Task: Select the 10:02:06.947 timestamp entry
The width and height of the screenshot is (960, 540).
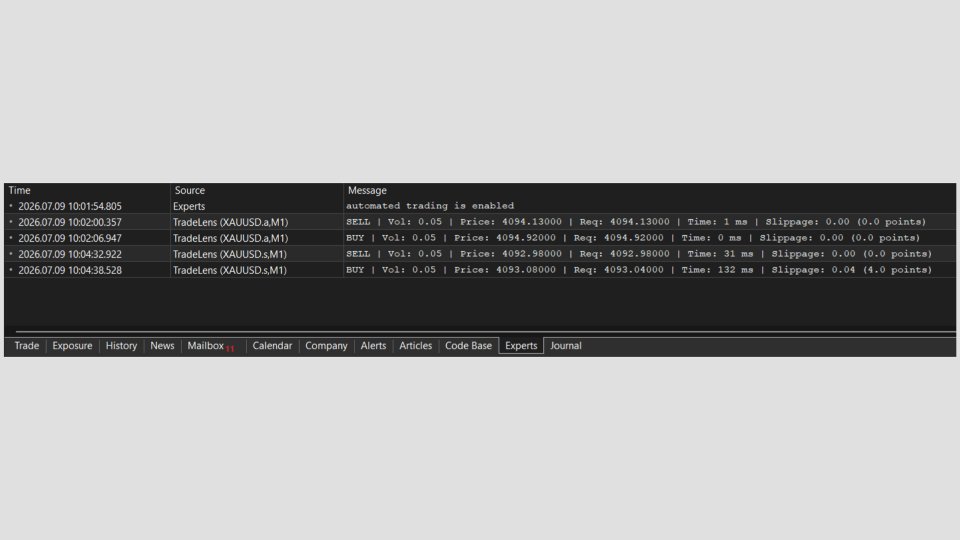Action: coord(70,238)
